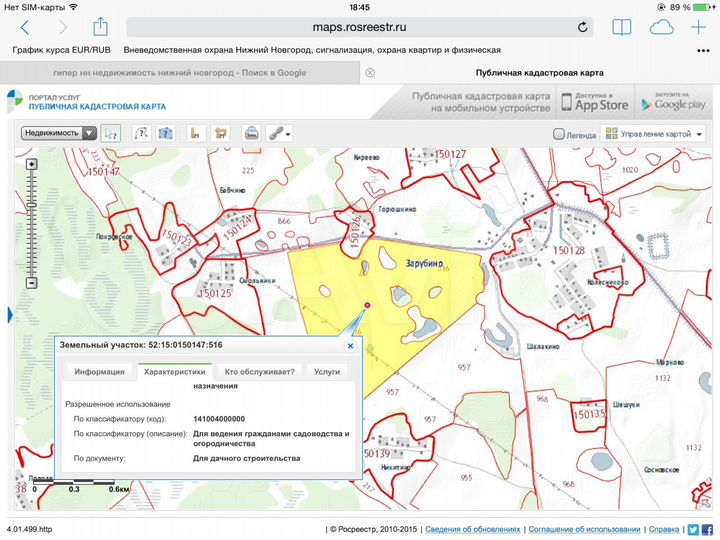This screenshot has width=720, height=540.
Task: Zoom in with the map plus button
Action: click(31, 164)
